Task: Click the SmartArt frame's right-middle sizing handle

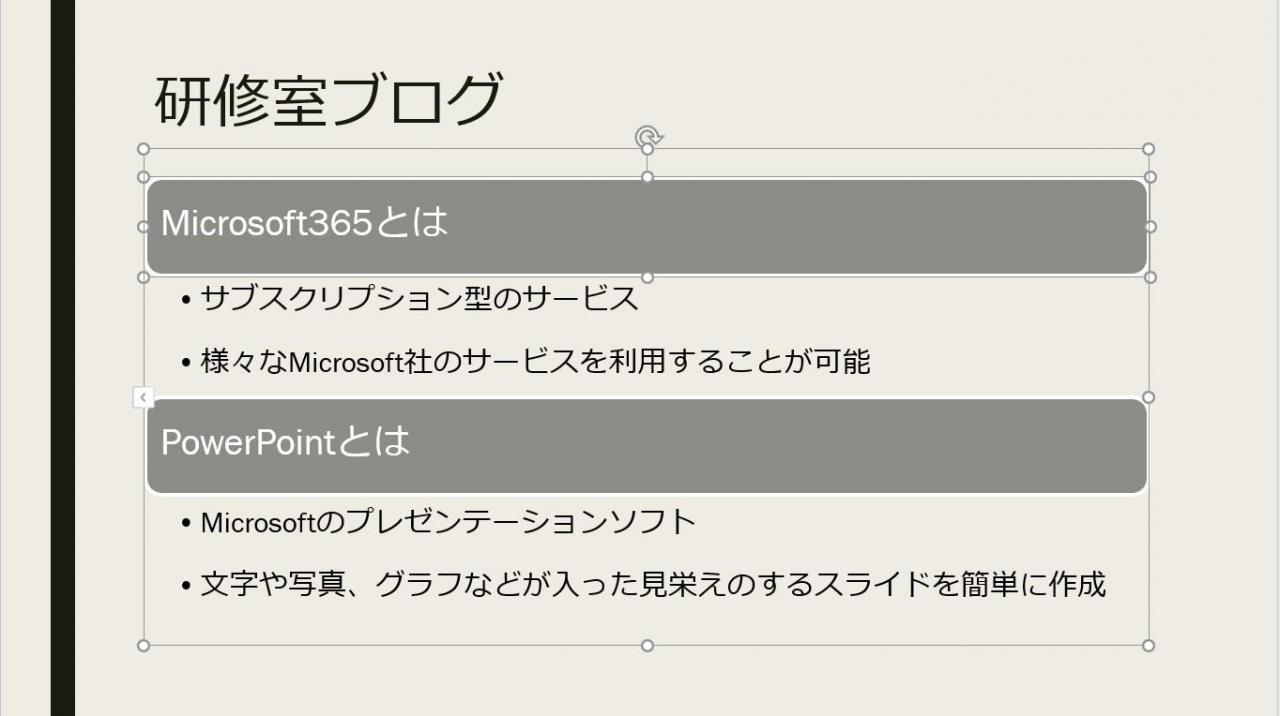Action: coord(1148,397)
